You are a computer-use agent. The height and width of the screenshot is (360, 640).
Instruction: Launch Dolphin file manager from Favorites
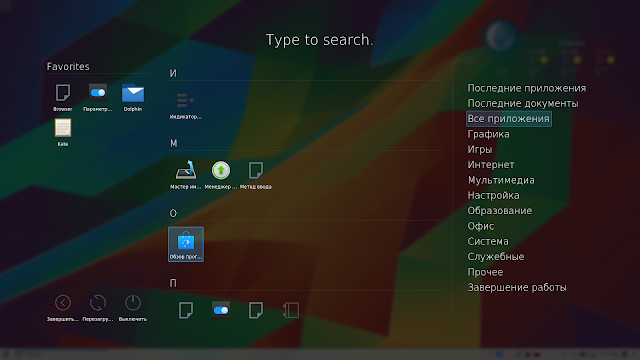[x=133, y=97]
